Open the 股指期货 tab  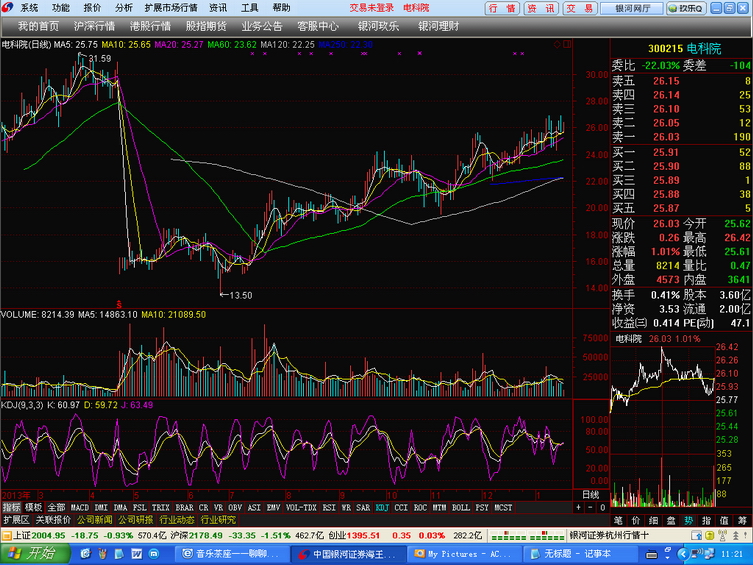point(206,26)
